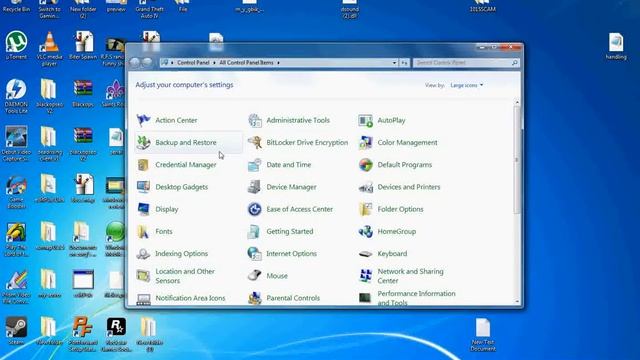The width and height of the screenshot is (640, 360).
Task: Open Performance Information and Tools icon
Action: pos(366,298)
